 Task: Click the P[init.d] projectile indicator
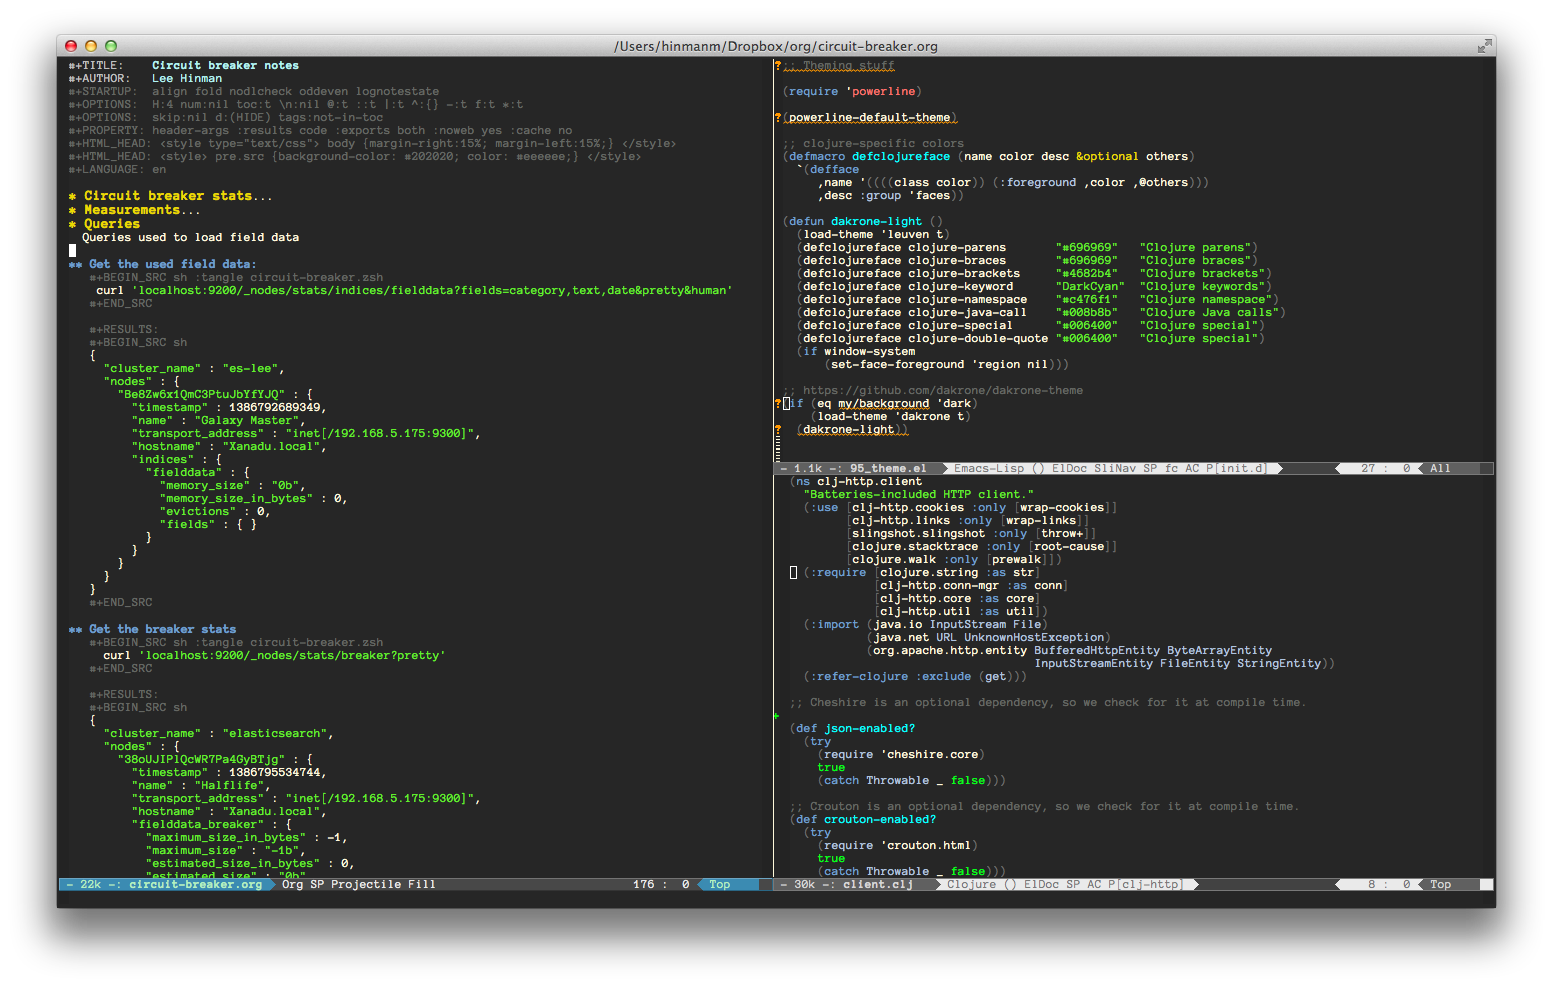(1236, 469)
